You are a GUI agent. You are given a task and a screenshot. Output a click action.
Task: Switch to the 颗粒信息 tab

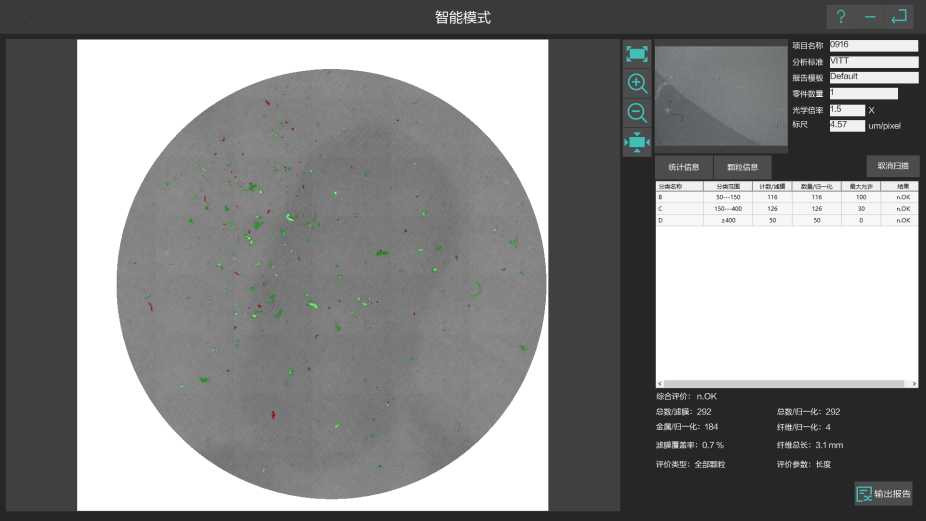coord(742,166)
